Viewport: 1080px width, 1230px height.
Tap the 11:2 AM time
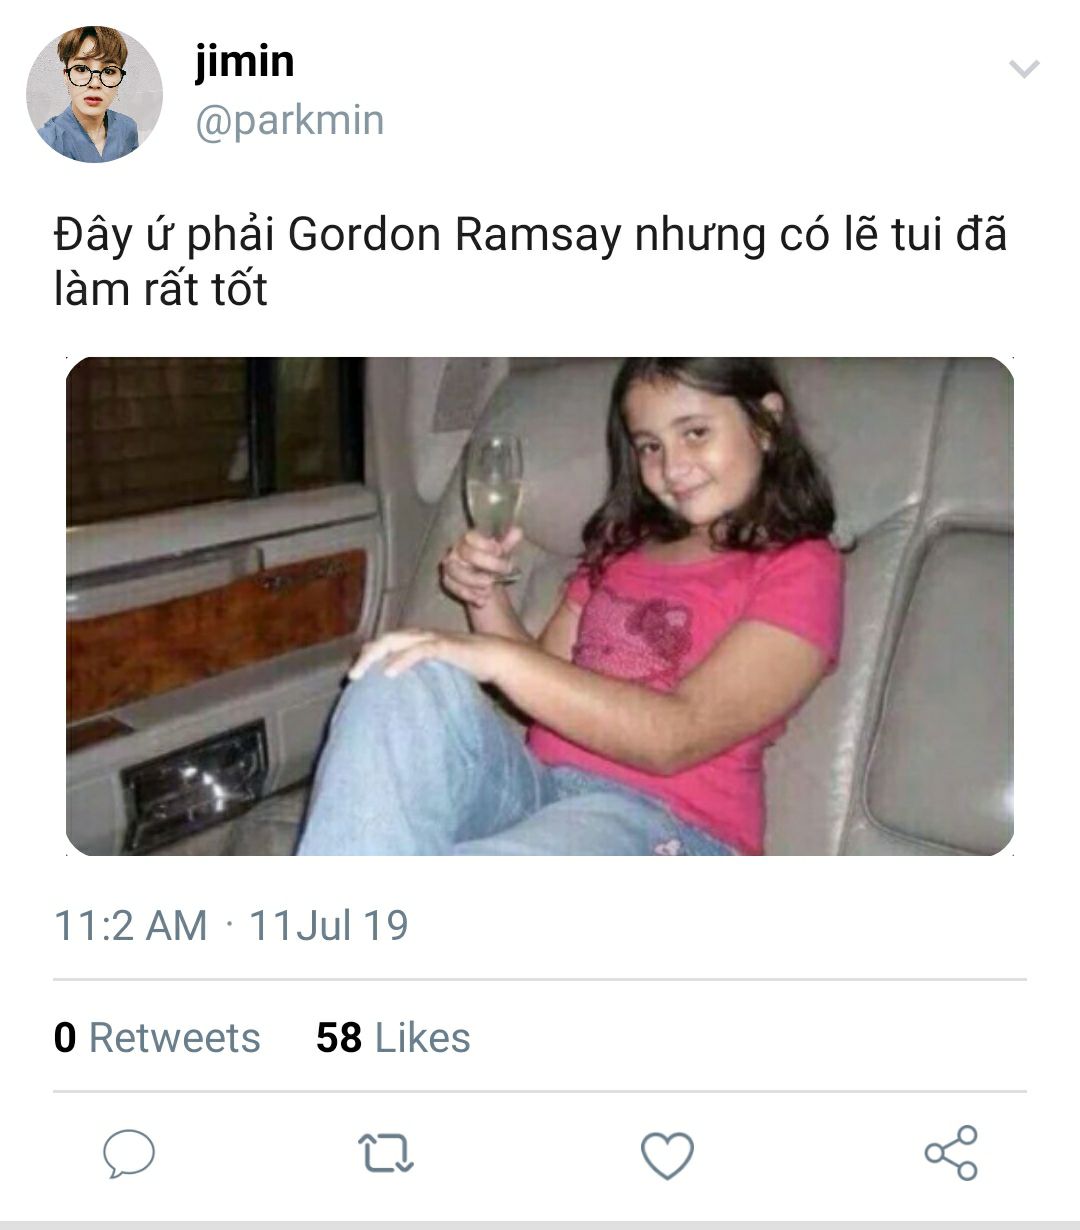(x=130, y=925)
